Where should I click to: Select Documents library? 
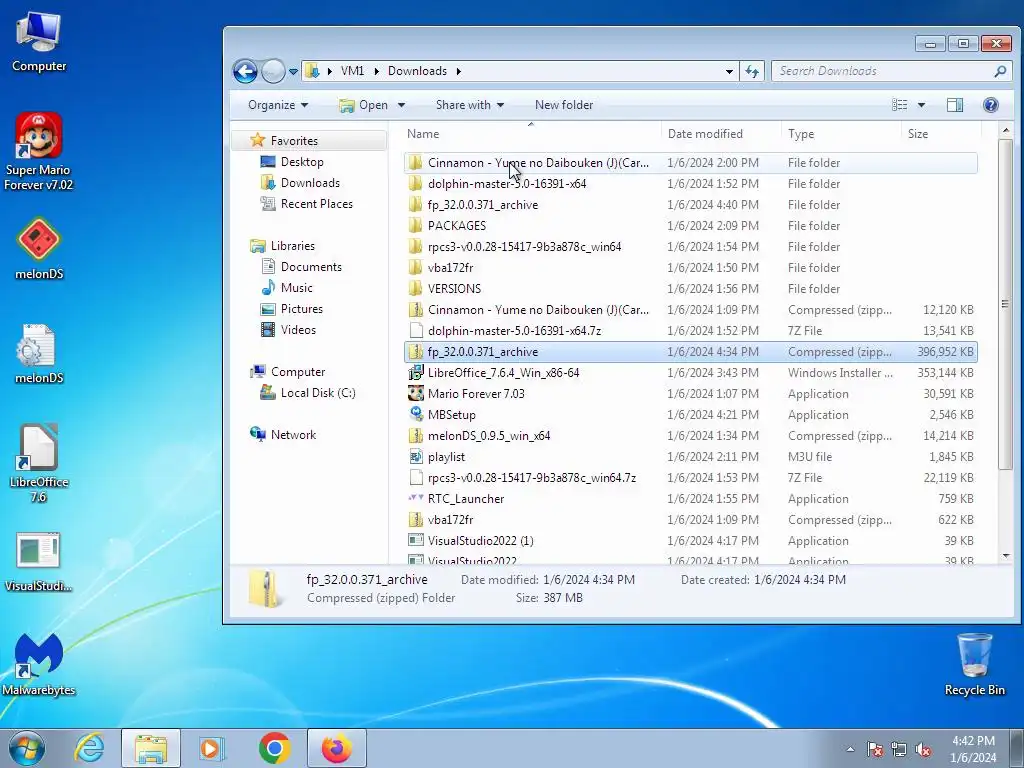311,267
